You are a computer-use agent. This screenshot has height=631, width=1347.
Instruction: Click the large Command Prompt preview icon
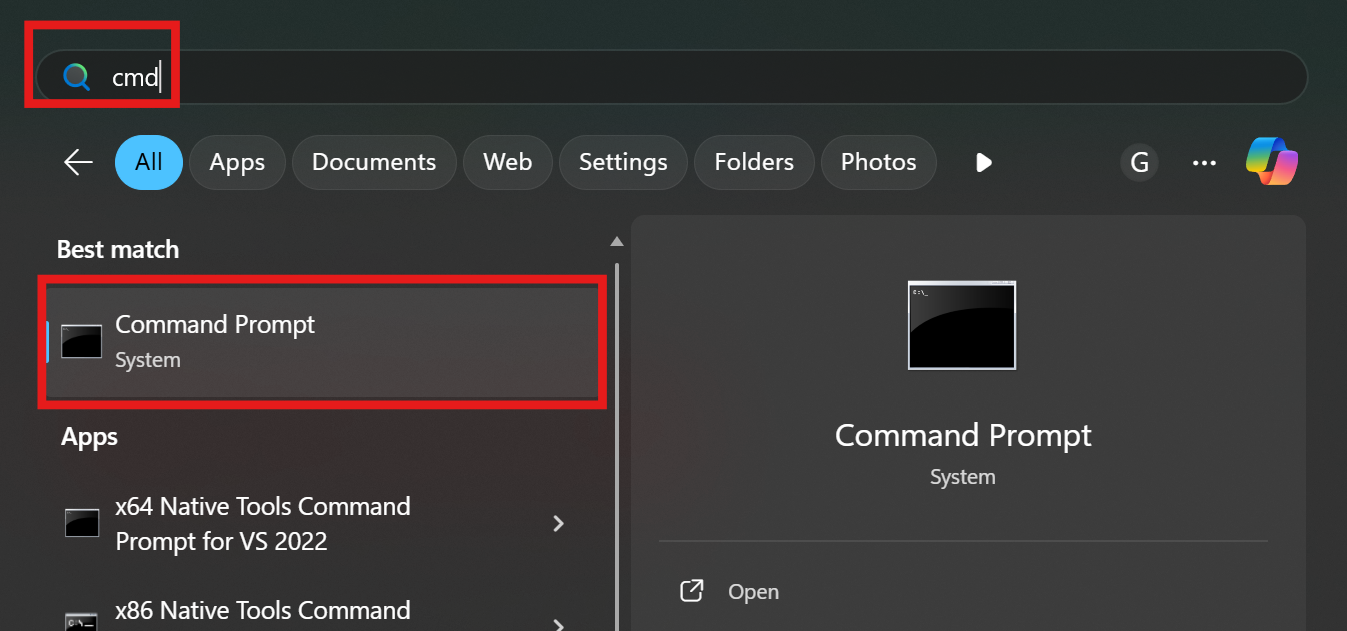coord(961,325)
